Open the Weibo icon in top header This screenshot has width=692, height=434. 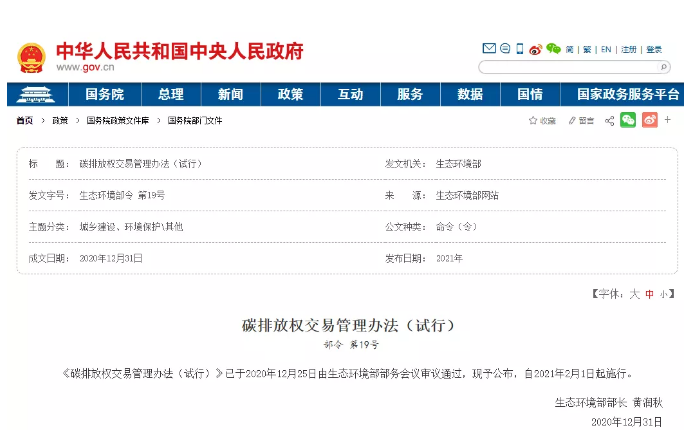coord(536,48)
